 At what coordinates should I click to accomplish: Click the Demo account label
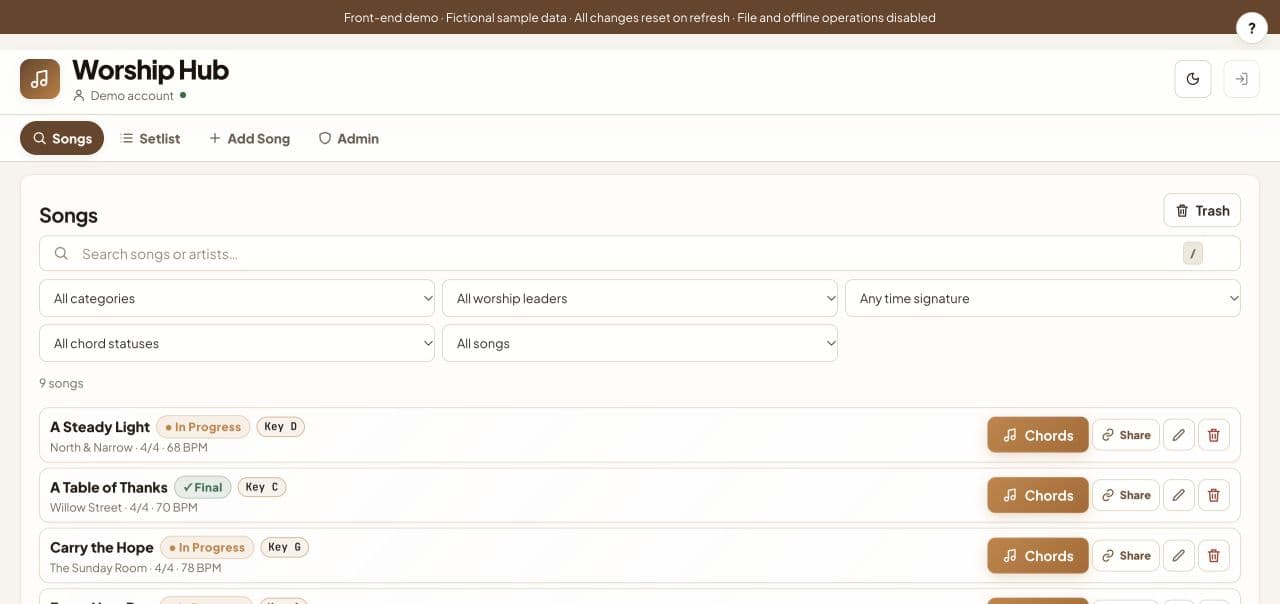click(132, 96)
